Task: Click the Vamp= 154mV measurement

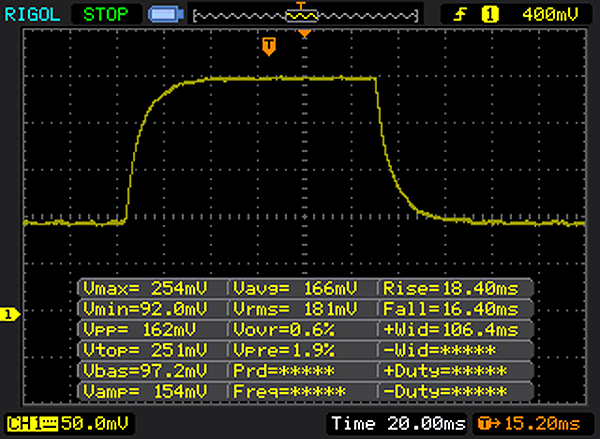Action: click(x=145, y=391)
